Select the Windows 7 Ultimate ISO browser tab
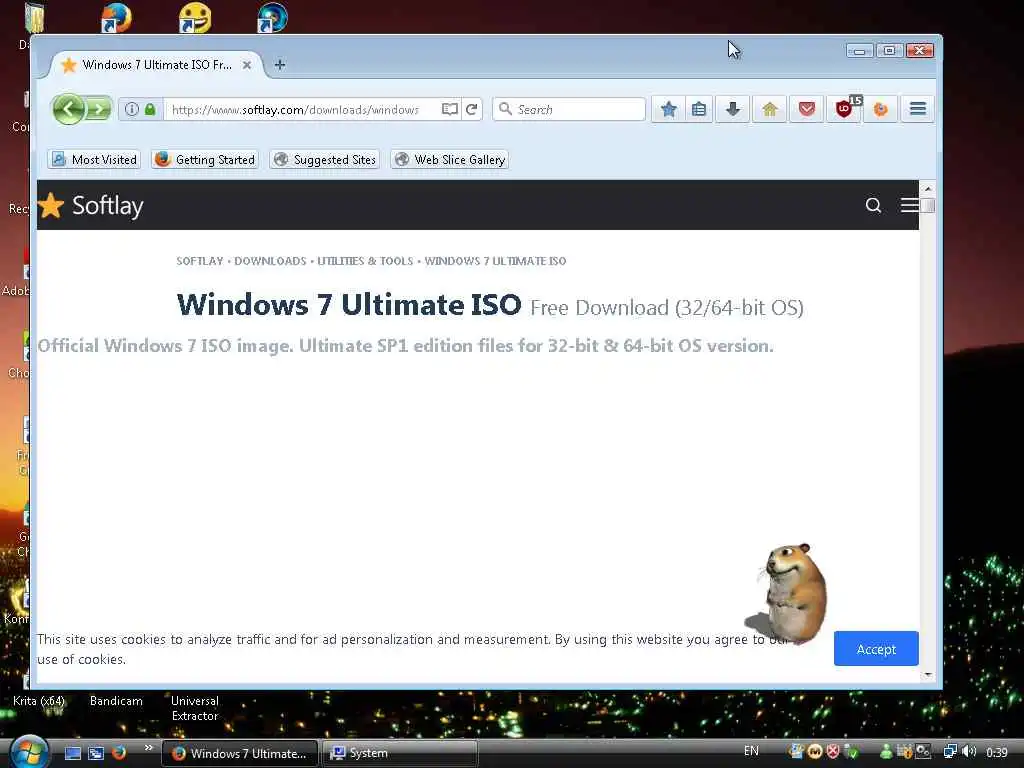Screen dimensions: 1024x768 pos(155,65)
